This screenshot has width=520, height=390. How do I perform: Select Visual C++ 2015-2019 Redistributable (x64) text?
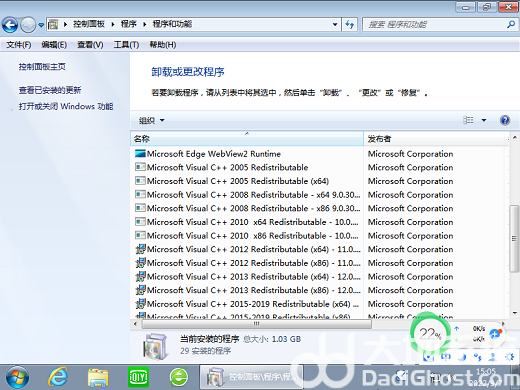coord(253,304)
